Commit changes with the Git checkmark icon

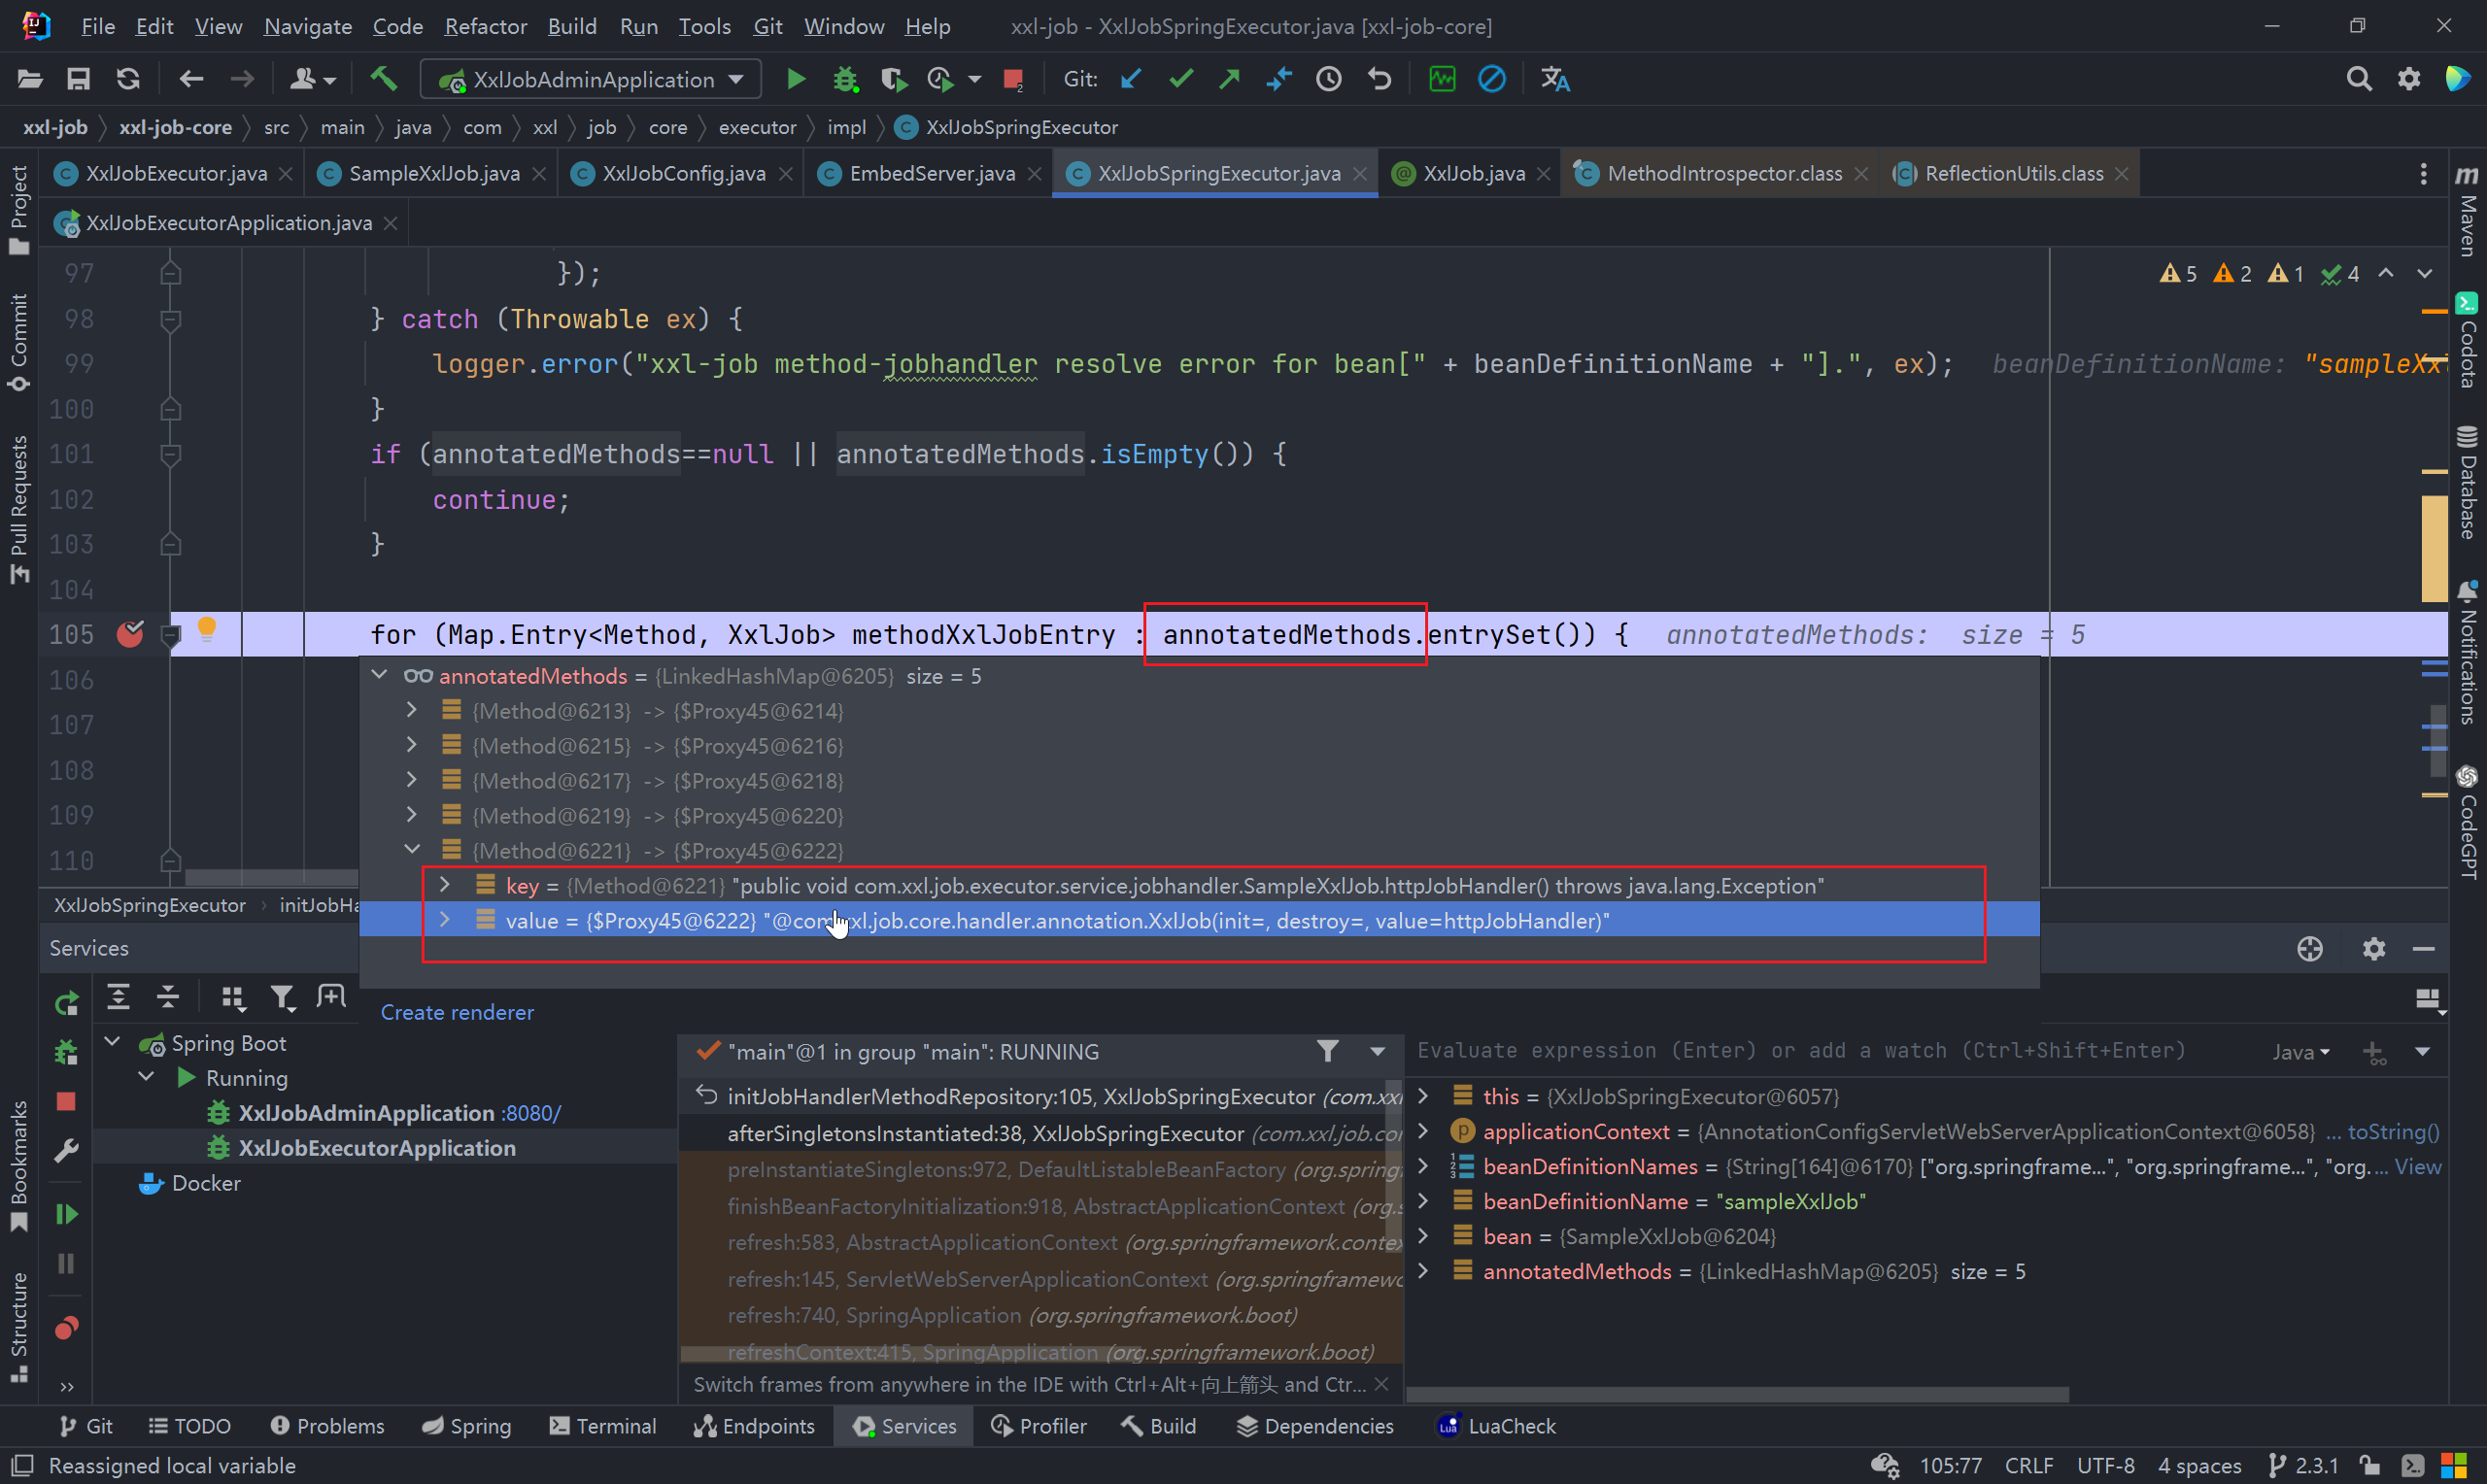[1181, 79]
